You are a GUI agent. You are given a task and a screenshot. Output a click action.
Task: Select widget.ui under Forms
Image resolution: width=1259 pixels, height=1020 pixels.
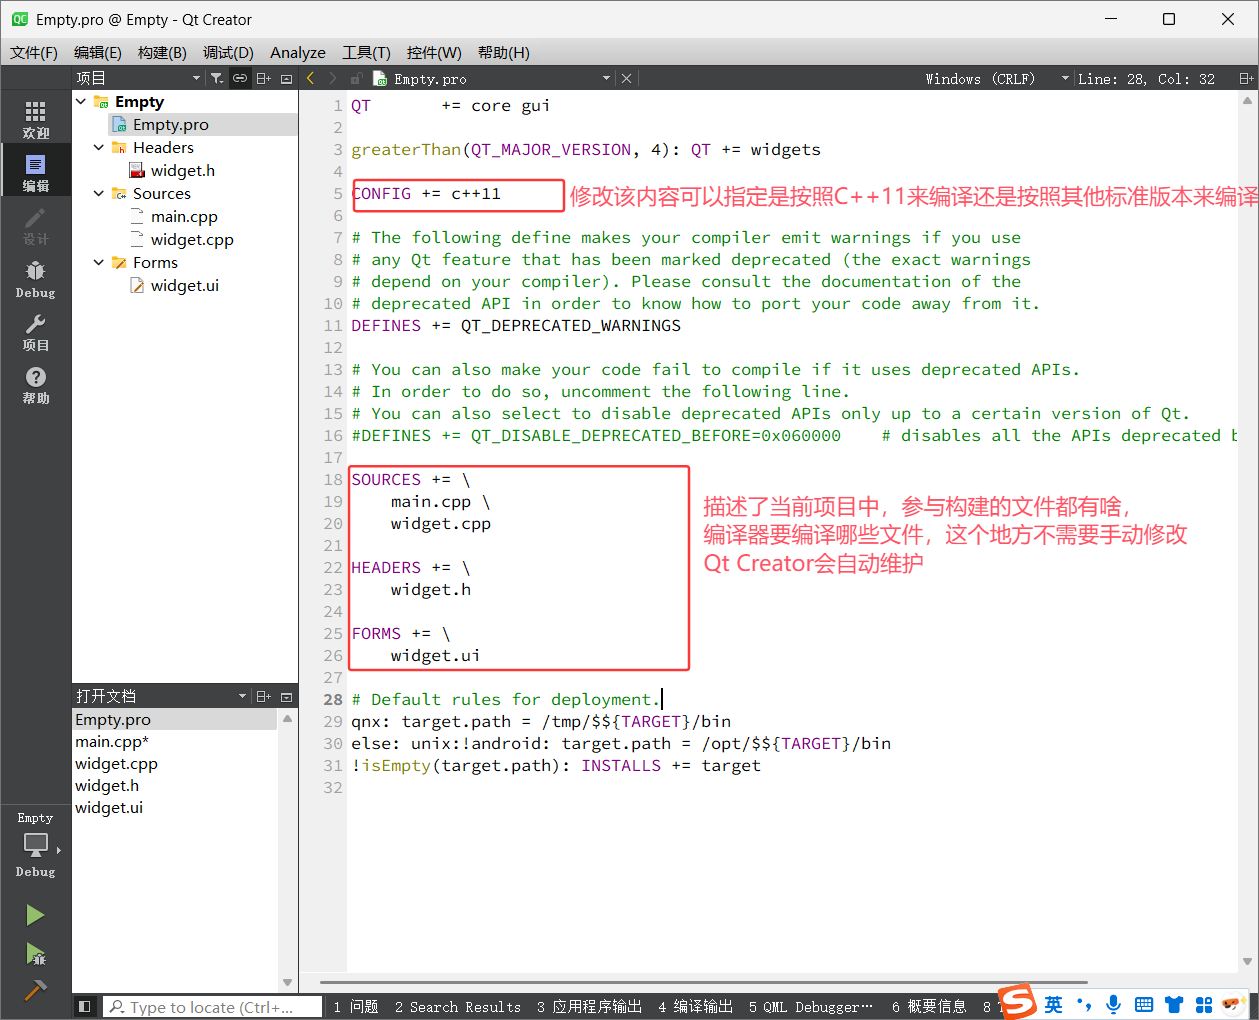coord(185,285)
